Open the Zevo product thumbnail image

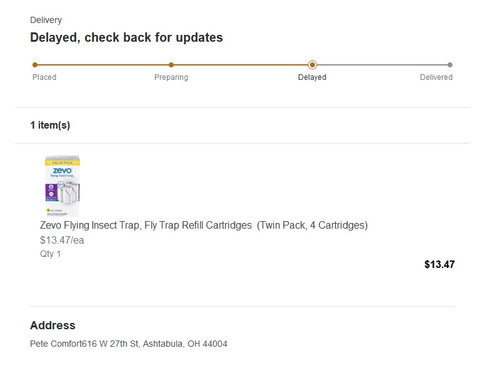pos(62,186)
